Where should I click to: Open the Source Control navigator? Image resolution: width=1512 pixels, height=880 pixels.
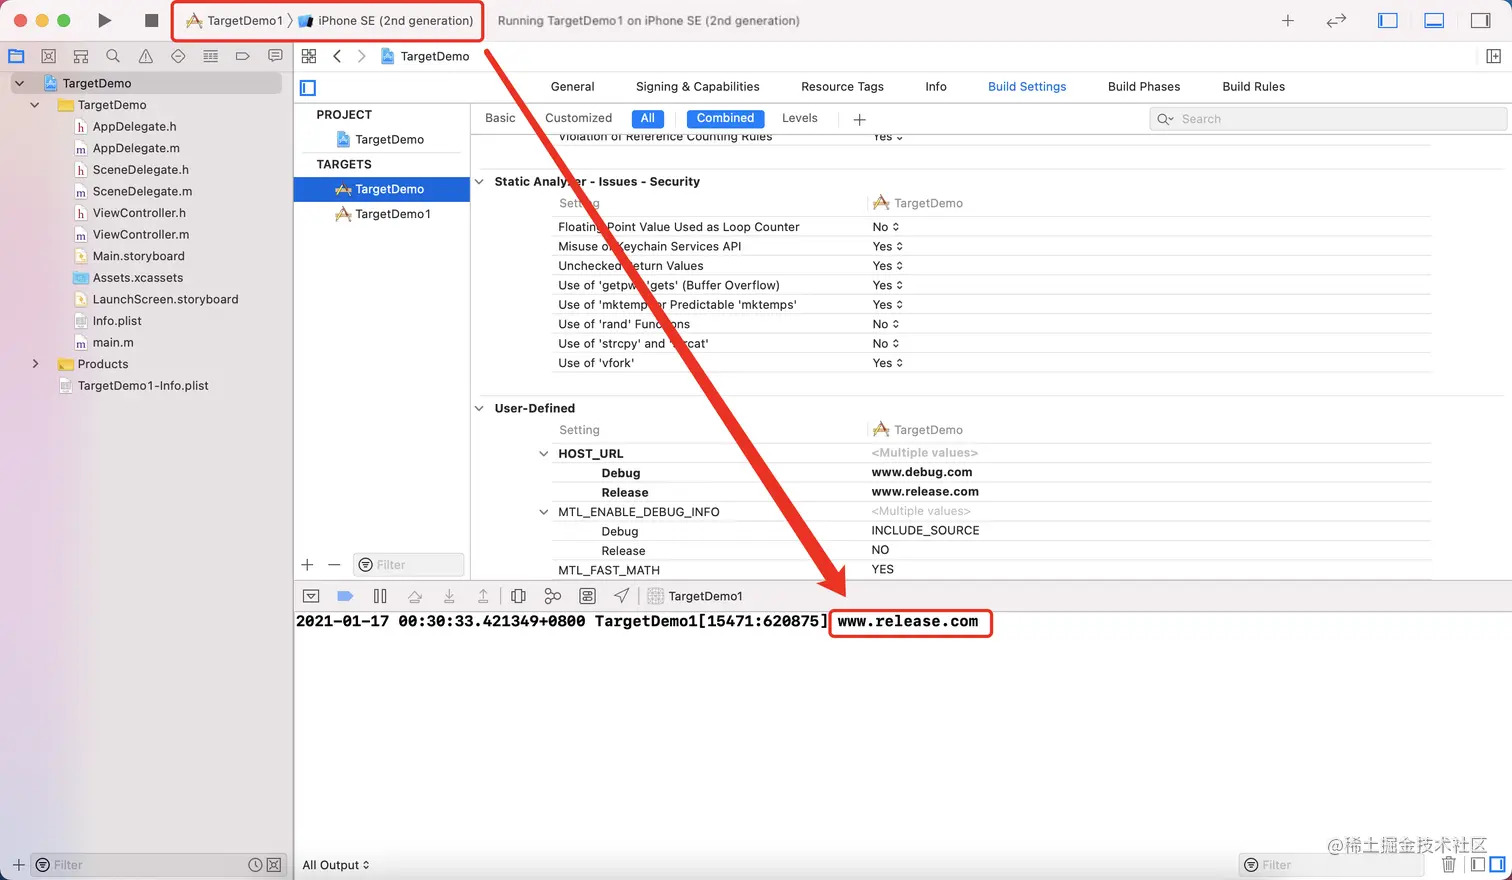(x=48, y=56)
